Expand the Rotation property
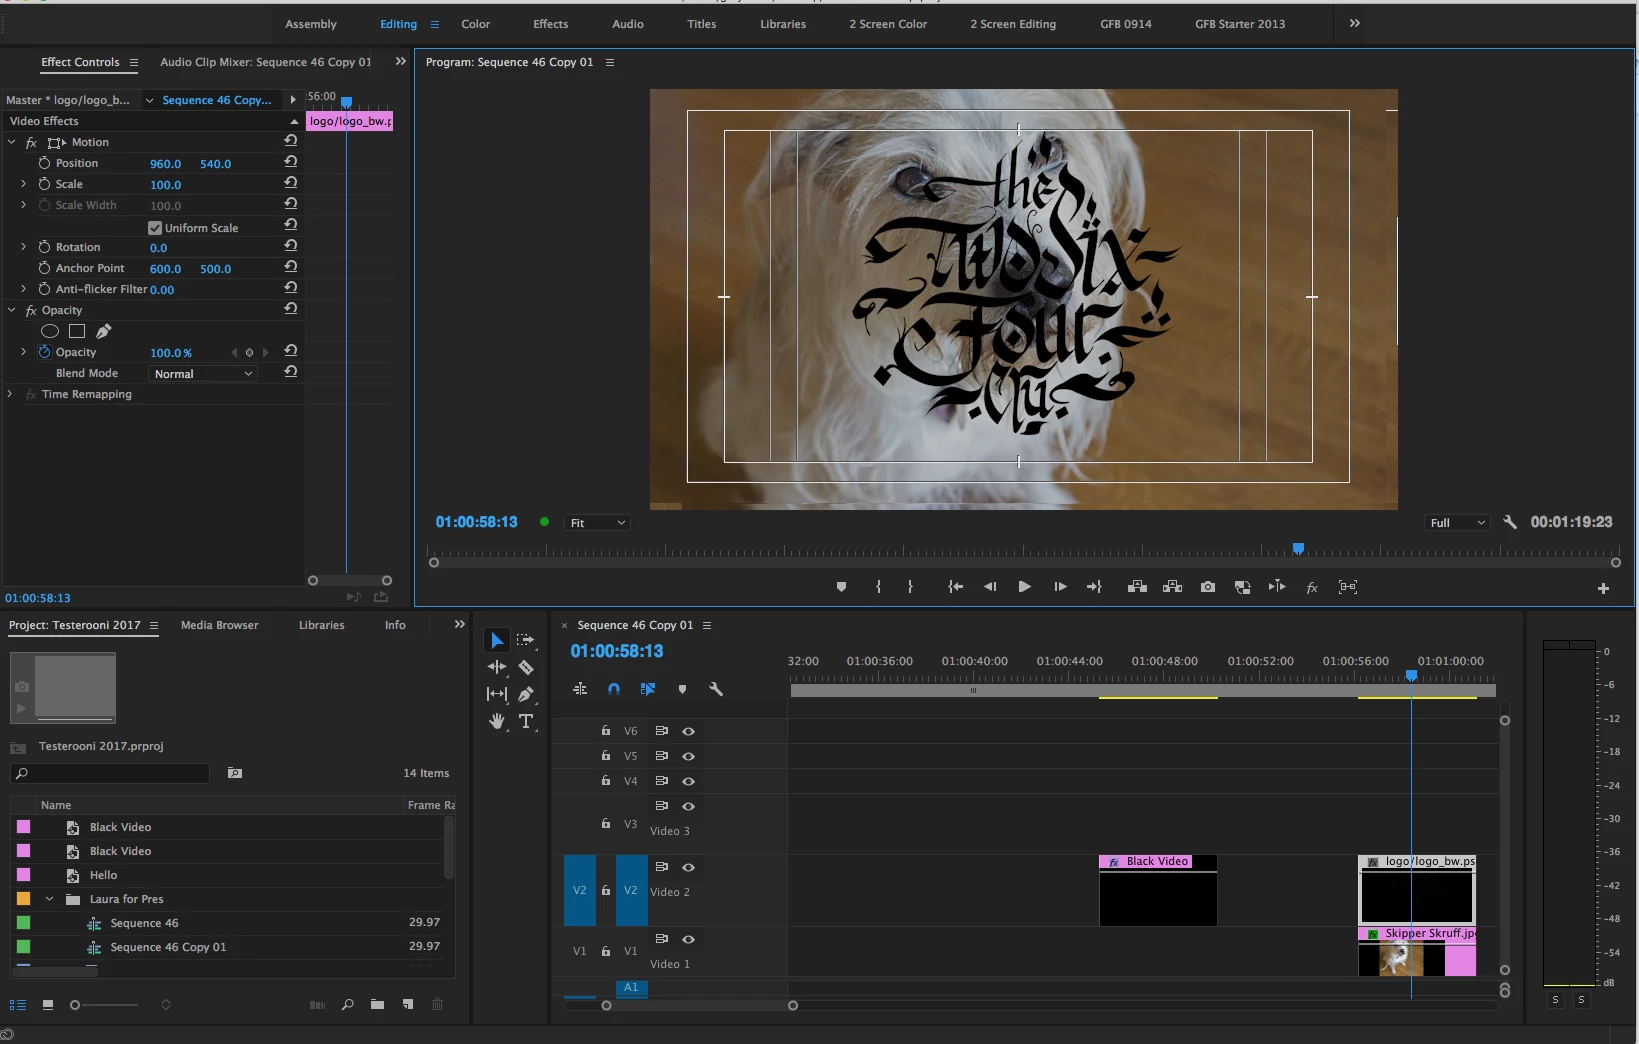The height and width of the screenshot is (1044, 1639). tap(23, 247)
